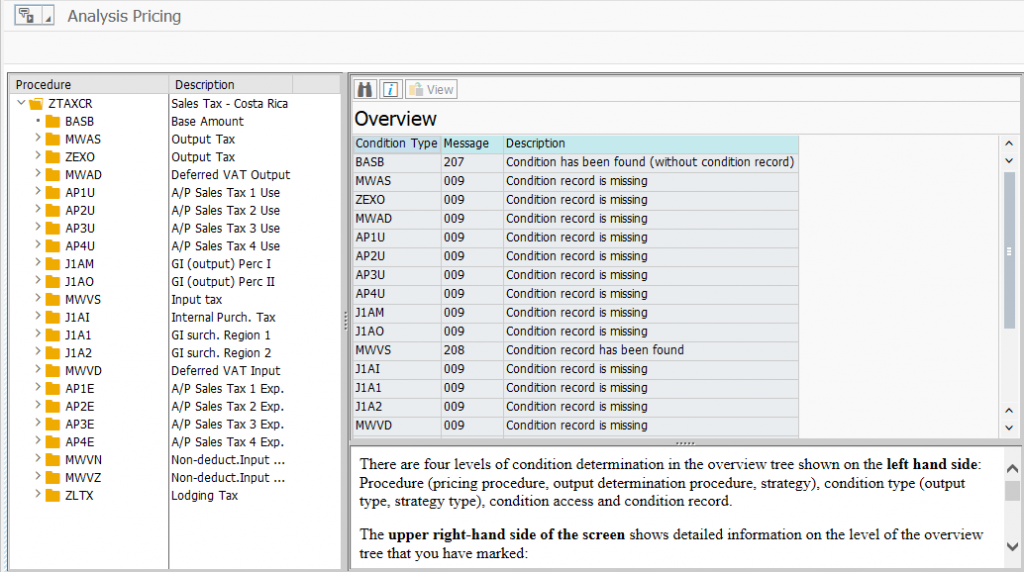Click the J1A2 folder icon
The width and height of the screenshot is (1024, 572).
tap(53, 353)
